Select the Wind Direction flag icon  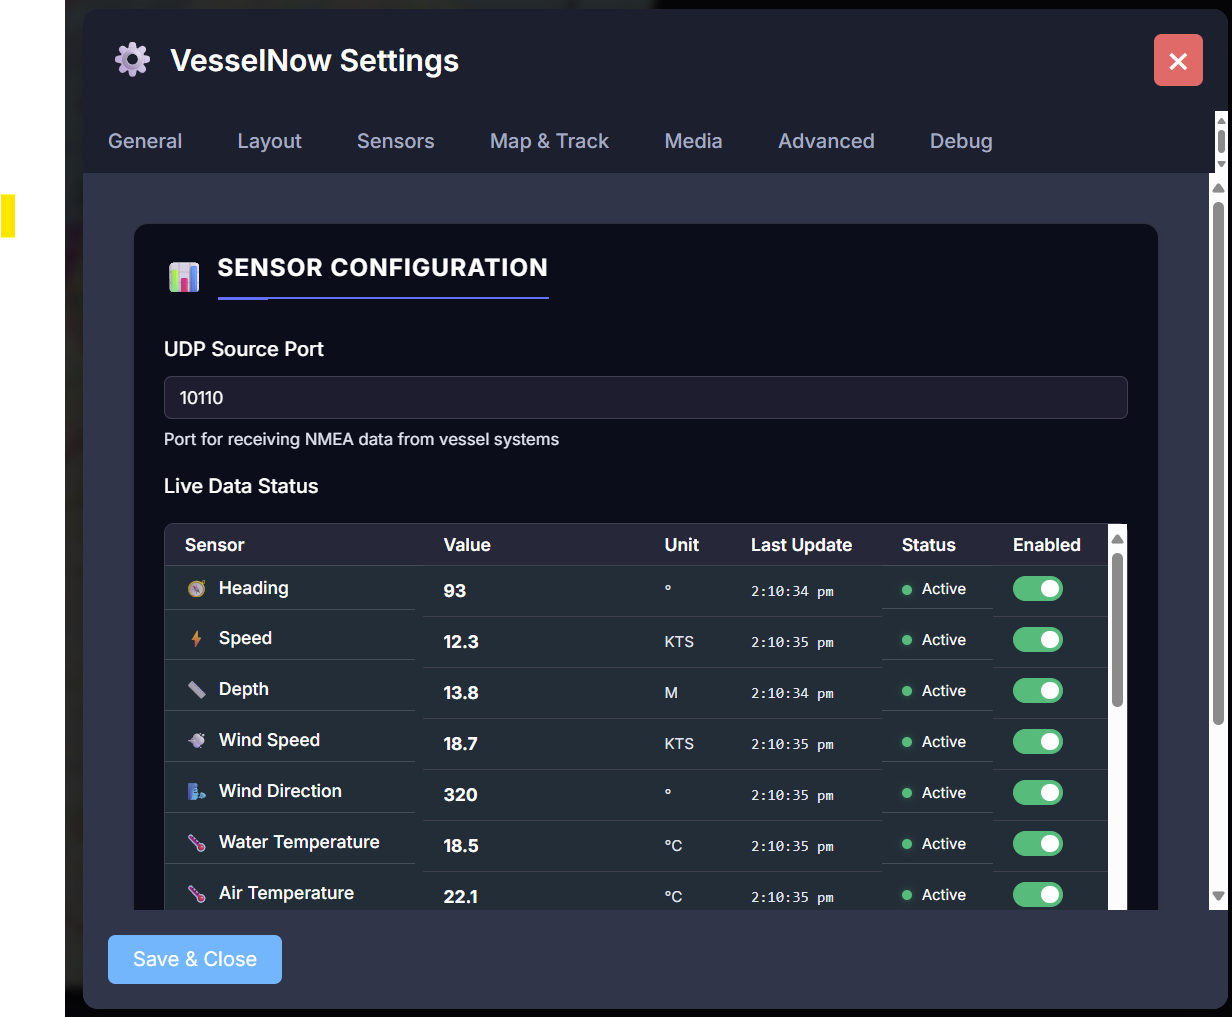(196, 790)
